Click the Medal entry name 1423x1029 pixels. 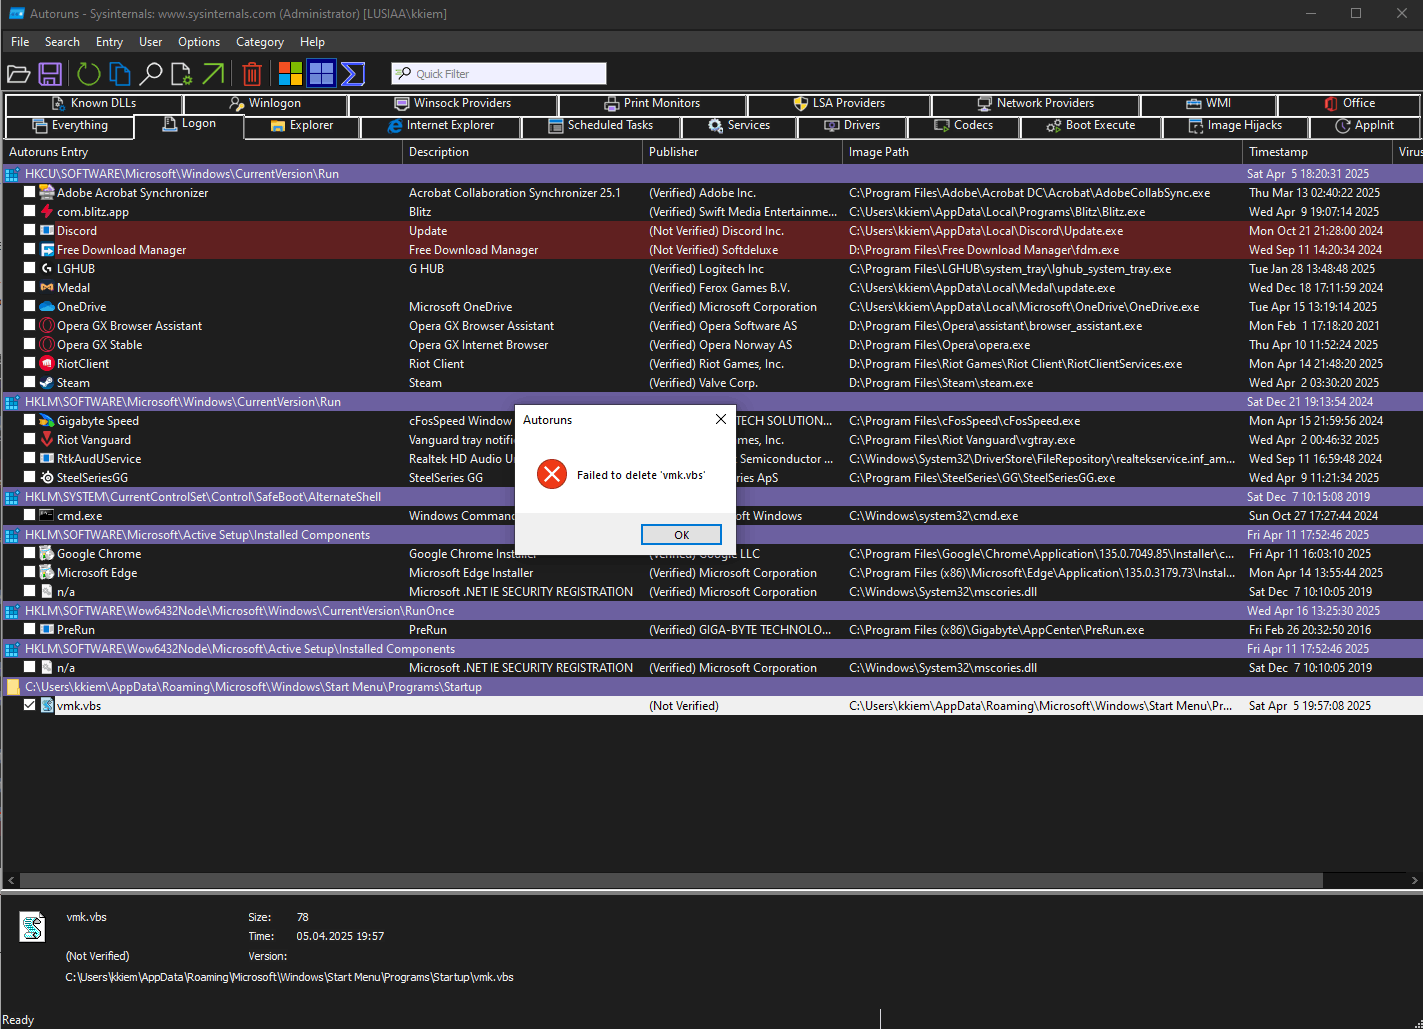pyautogui.click(x=73, y=288)
